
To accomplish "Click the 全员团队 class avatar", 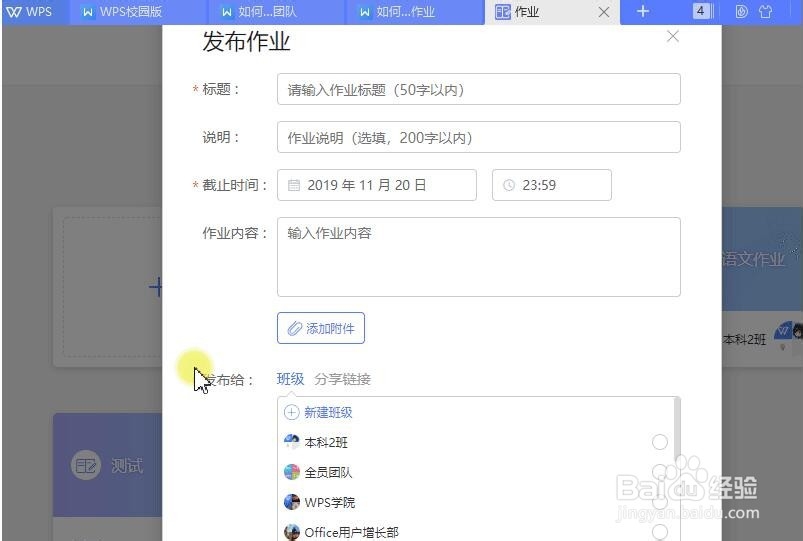I will [x=292, y=472].
